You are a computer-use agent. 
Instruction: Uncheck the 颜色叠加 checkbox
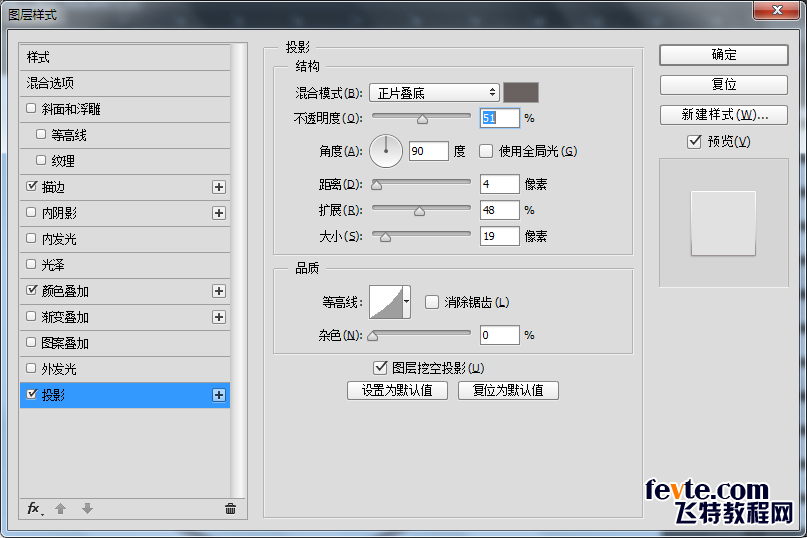pos(31,290)
